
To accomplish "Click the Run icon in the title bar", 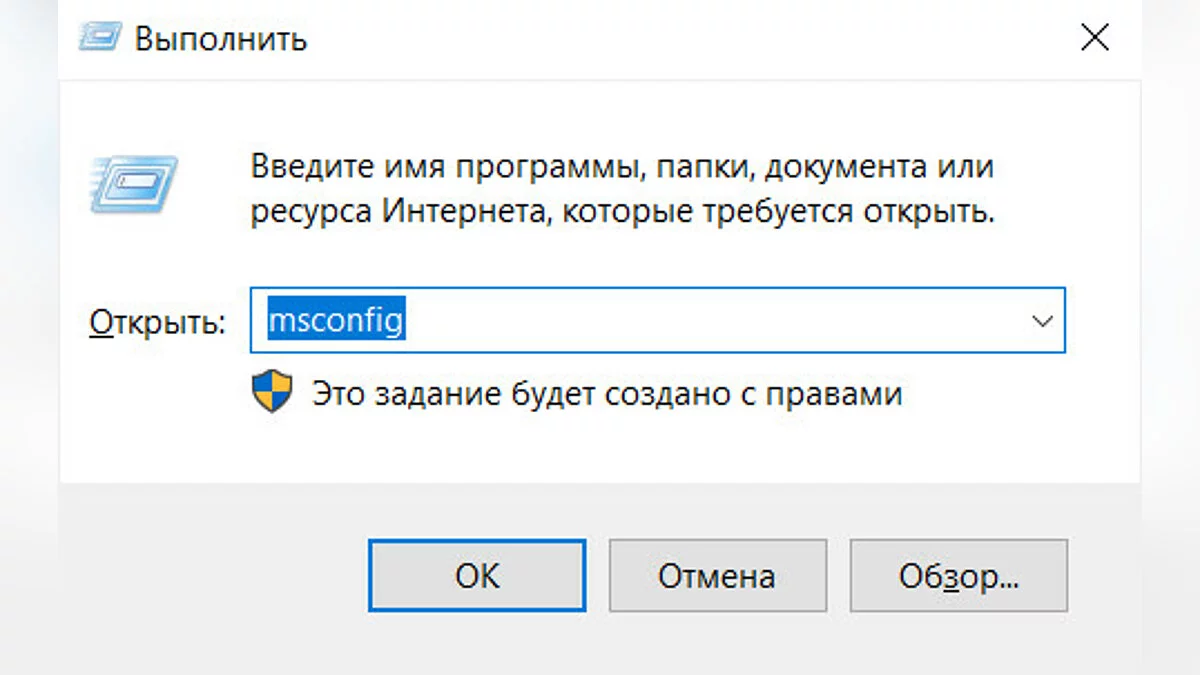I will coord(100,39).
